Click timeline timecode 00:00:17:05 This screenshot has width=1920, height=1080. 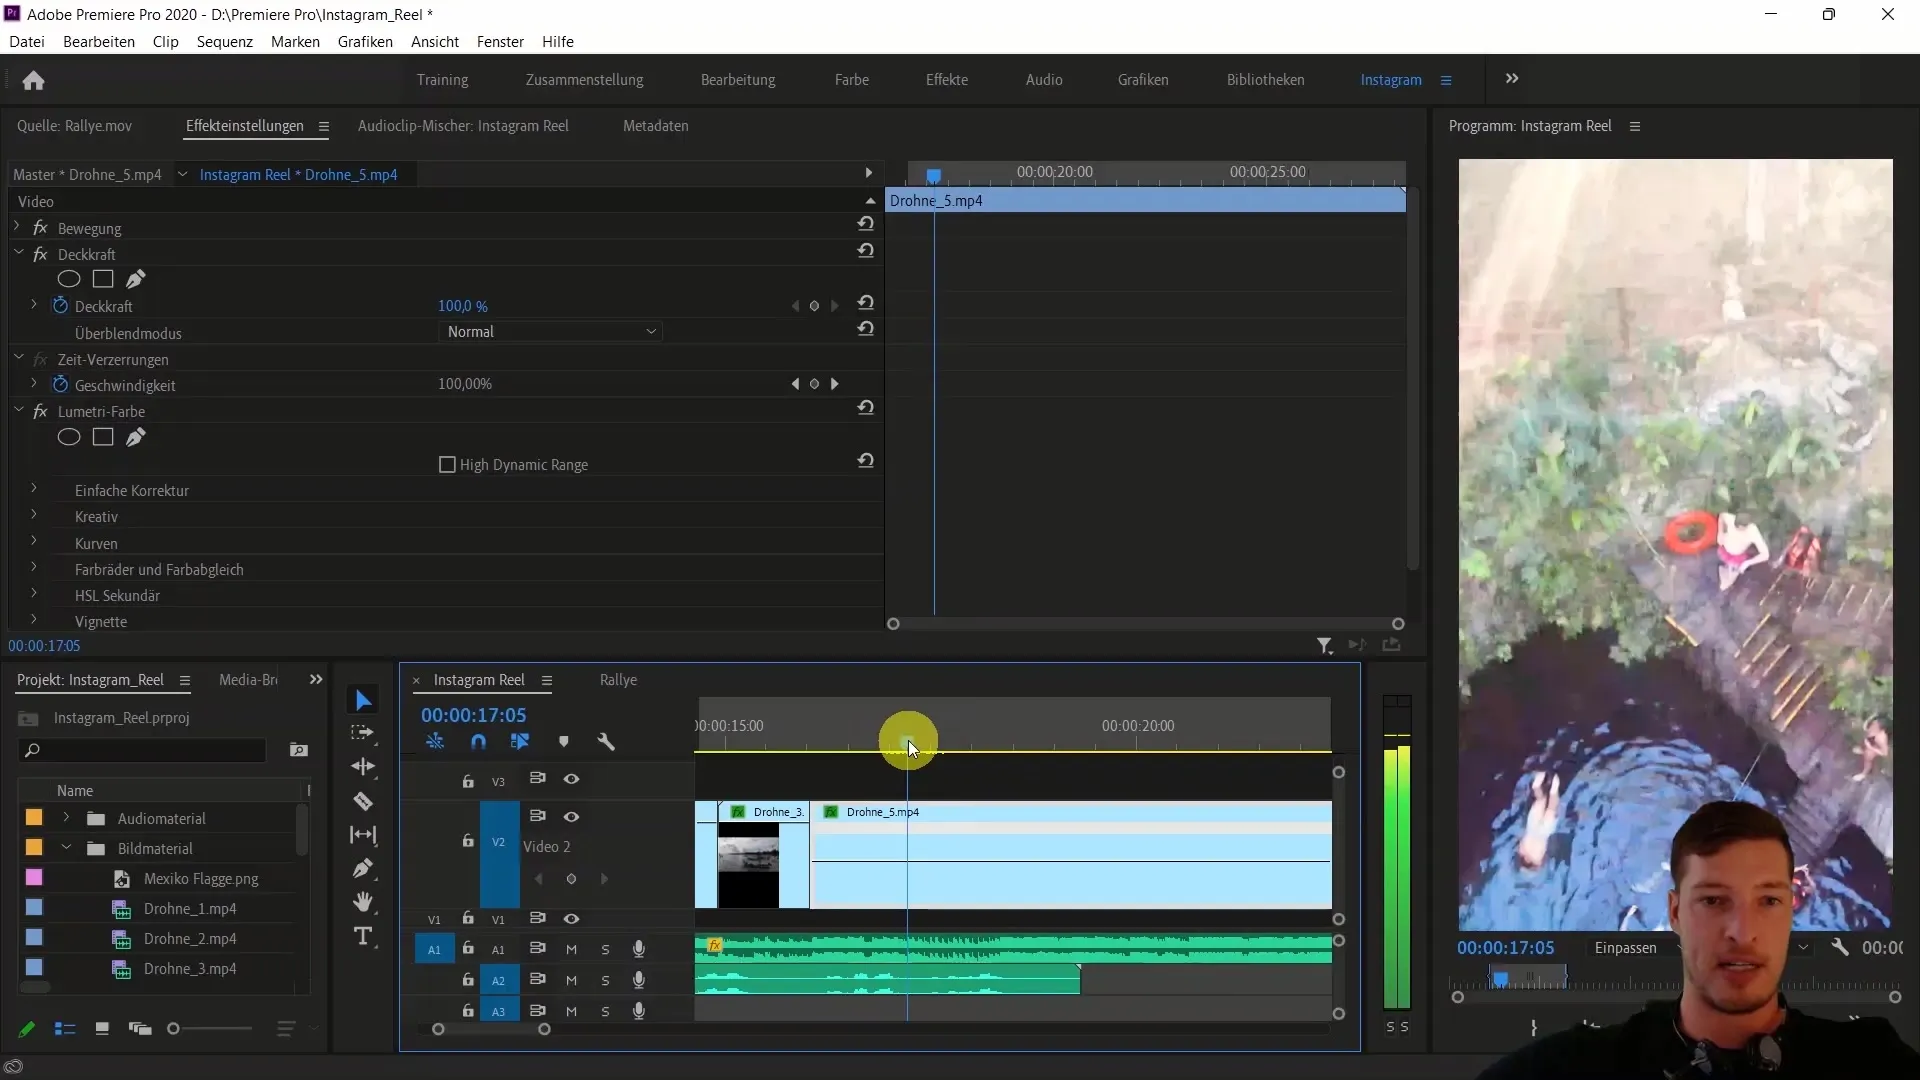[473, 715]
